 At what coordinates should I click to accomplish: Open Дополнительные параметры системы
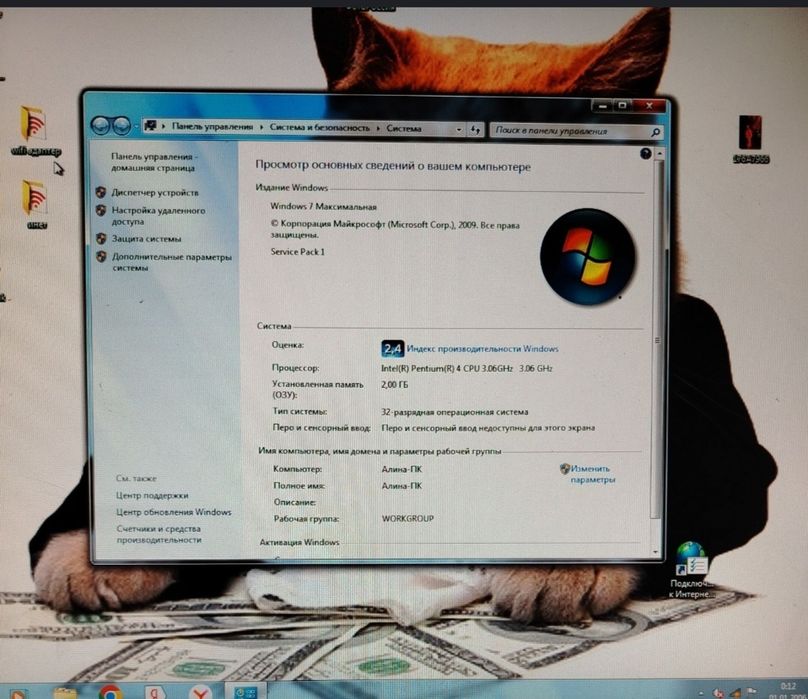click(172, 262)
